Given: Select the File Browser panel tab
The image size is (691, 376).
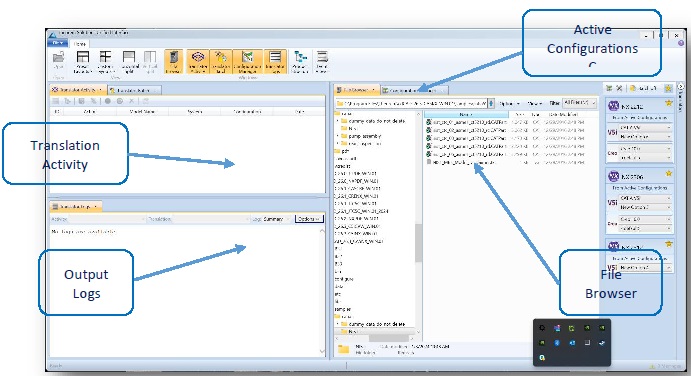Looking at the screenshot, I should click(x=357, y=90).
